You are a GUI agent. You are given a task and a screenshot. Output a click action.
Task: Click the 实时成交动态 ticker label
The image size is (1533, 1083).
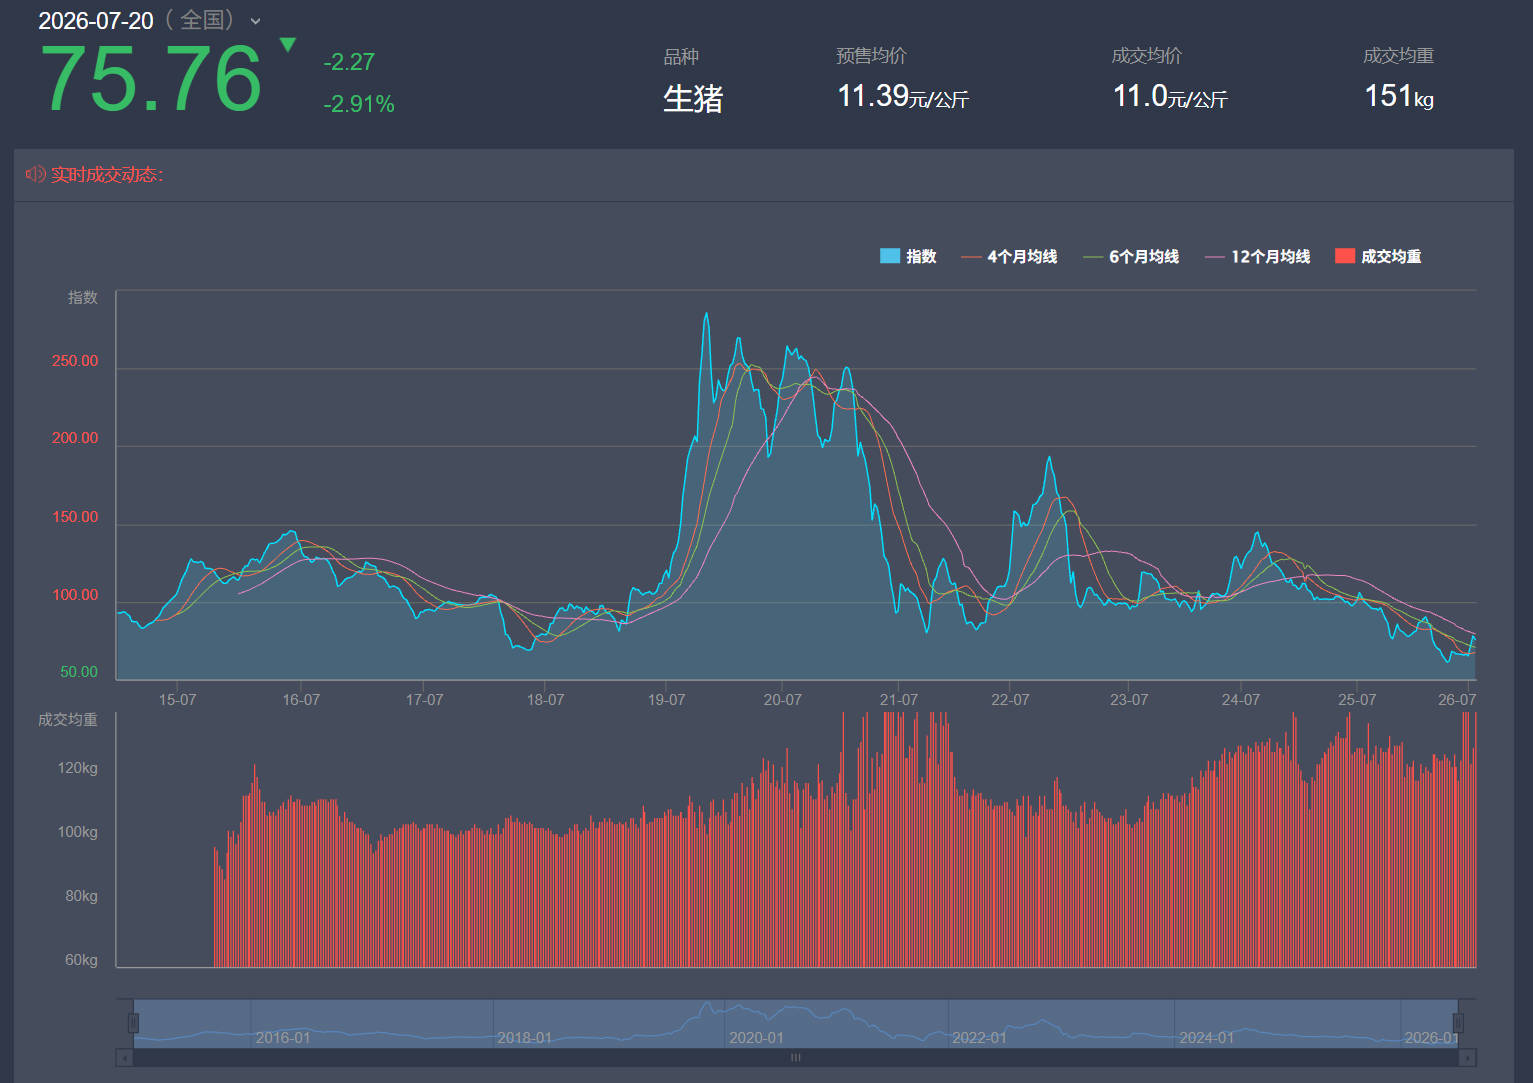(x=107, y=175)
